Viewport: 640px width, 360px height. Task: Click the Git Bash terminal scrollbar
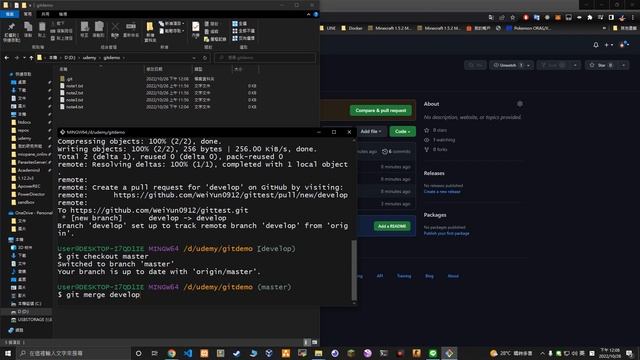click(x=354, y=269)
